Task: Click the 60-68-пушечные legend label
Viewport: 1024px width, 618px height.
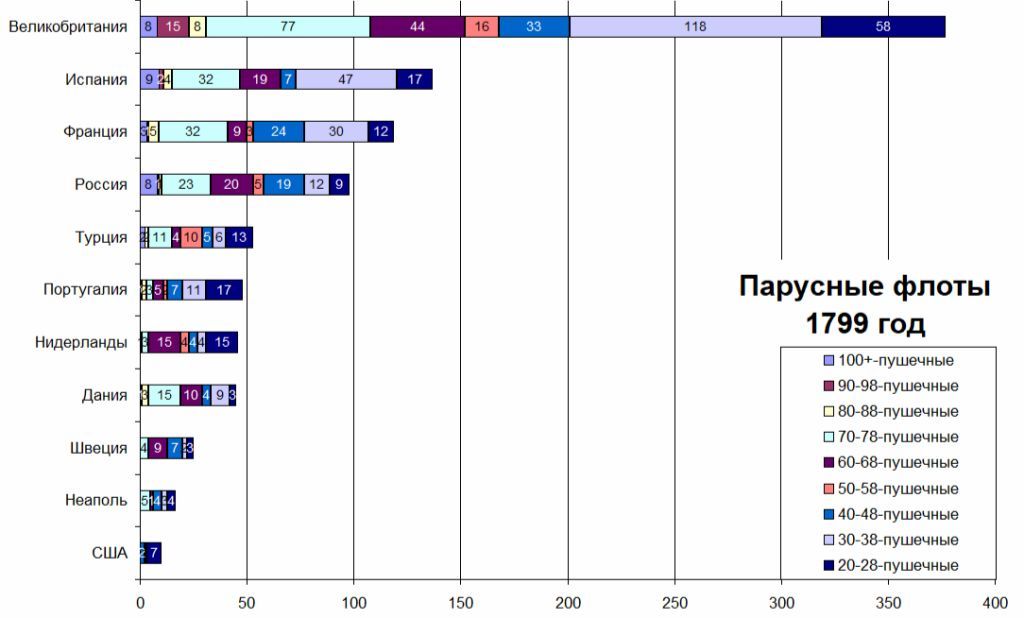Action: (896, 462)
